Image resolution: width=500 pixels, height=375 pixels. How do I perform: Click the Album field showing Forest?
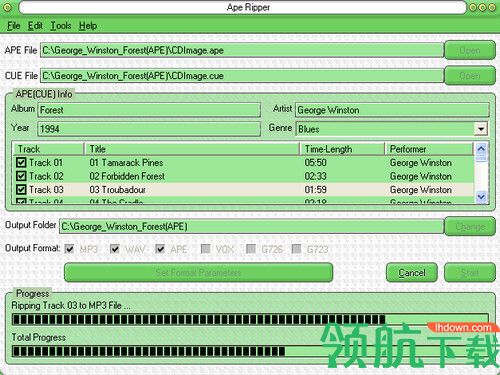pos(149,110)
